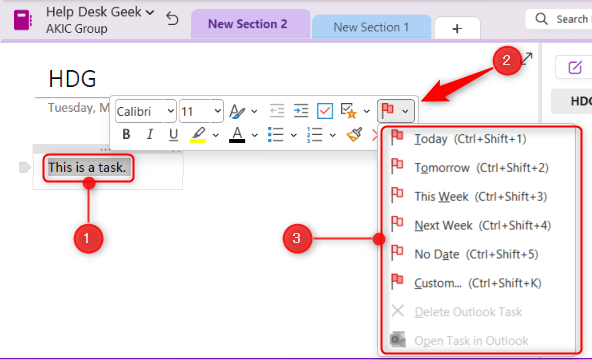Click the increase indent icon
This screenshot has height=360, width=592.
(301, 111)
